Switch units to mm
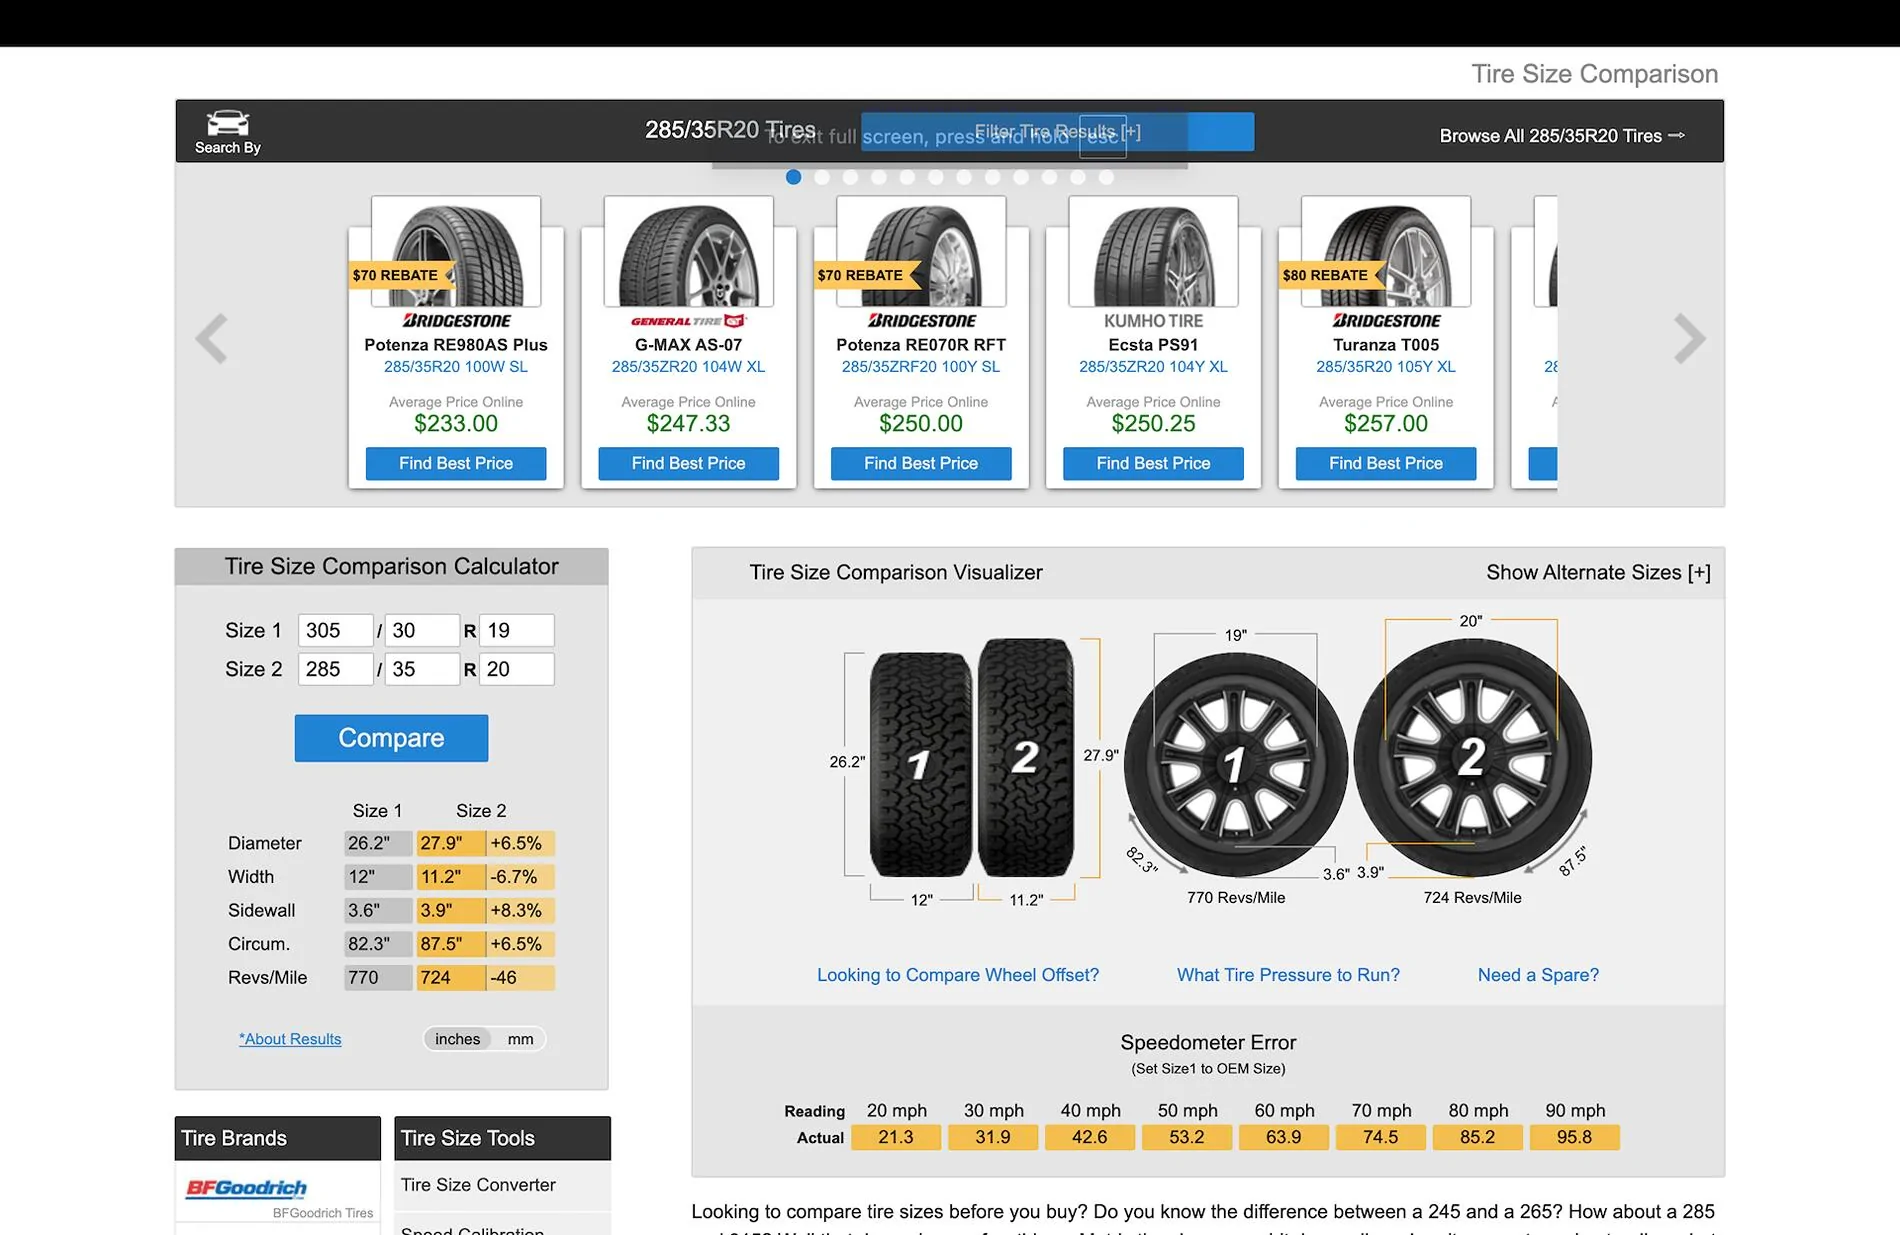The width and height of the screenshot is (1900, 1235). [520, 1039]
